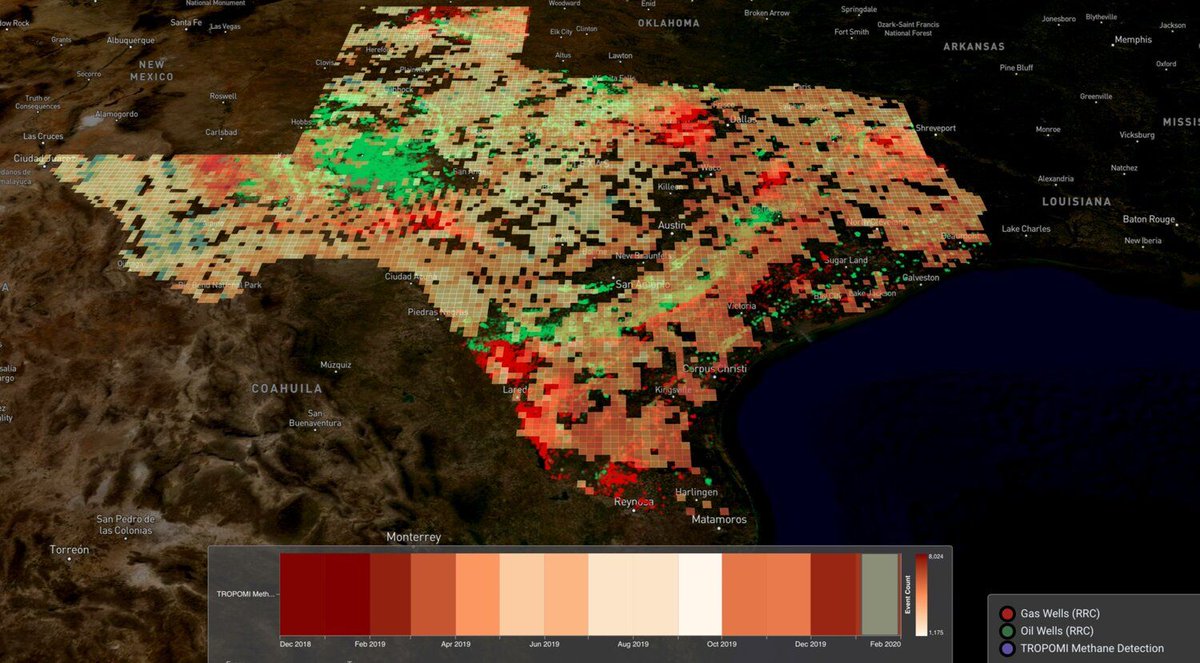Click the Corpus Christi map label
The image size is (1200, 663).
coord(714,369)
